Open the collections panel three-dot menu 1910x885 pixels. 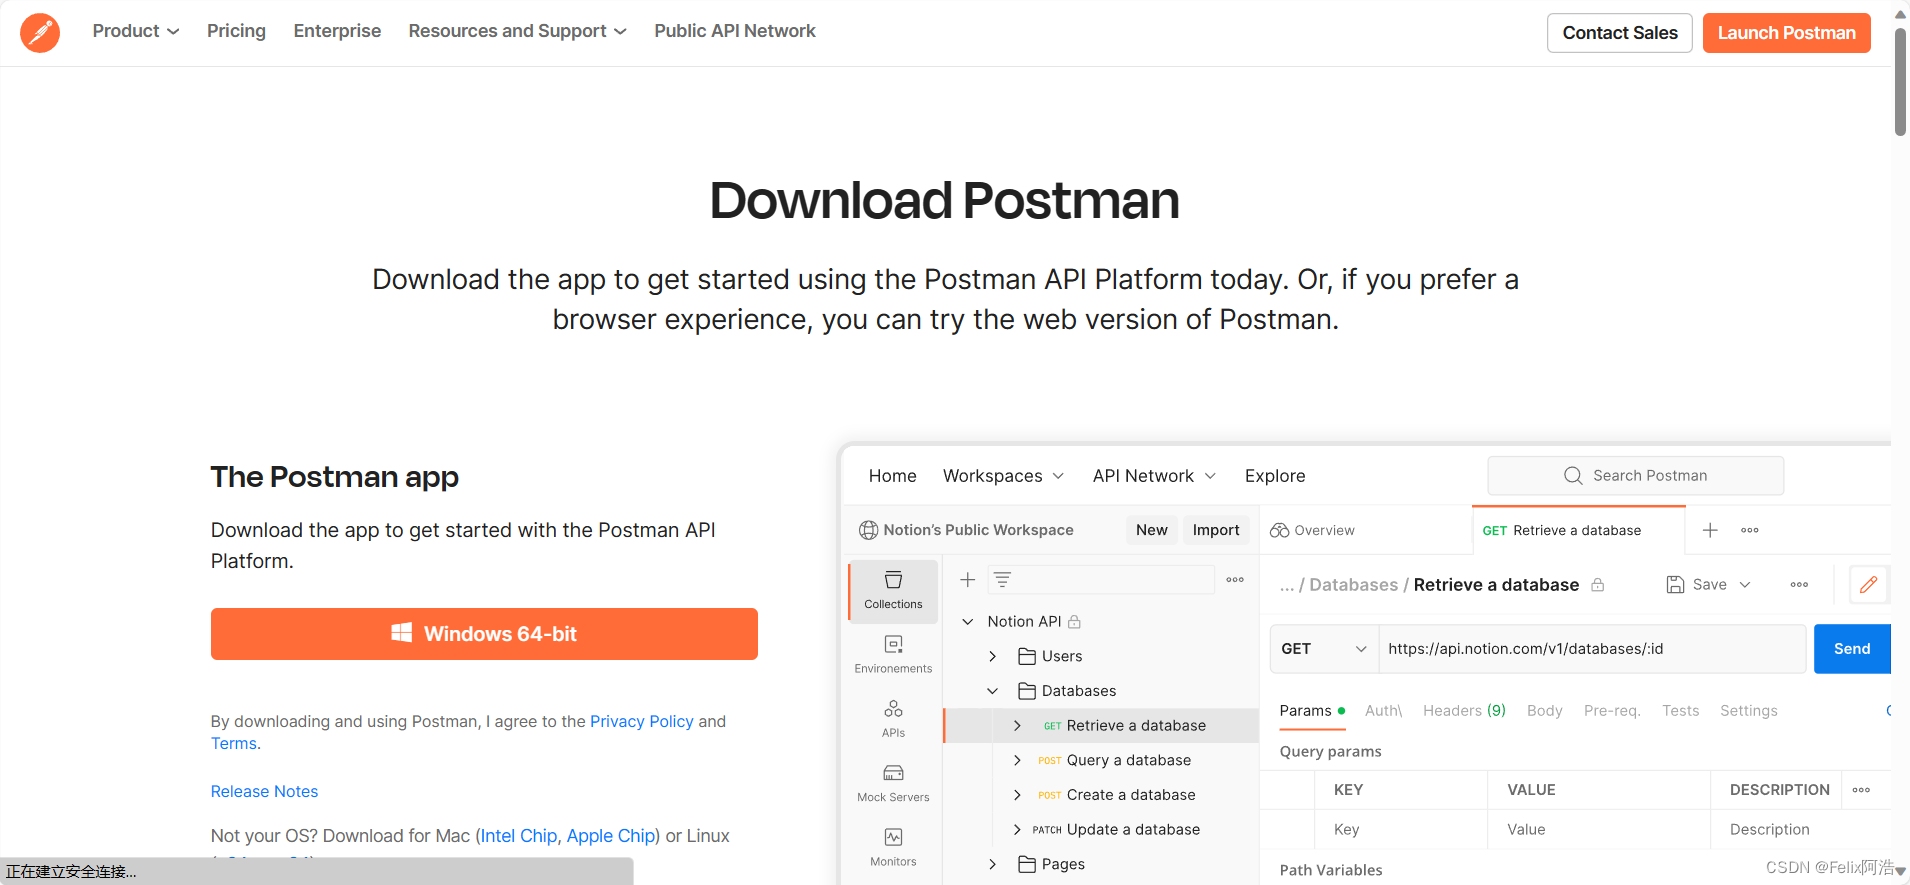[1235, 580]
